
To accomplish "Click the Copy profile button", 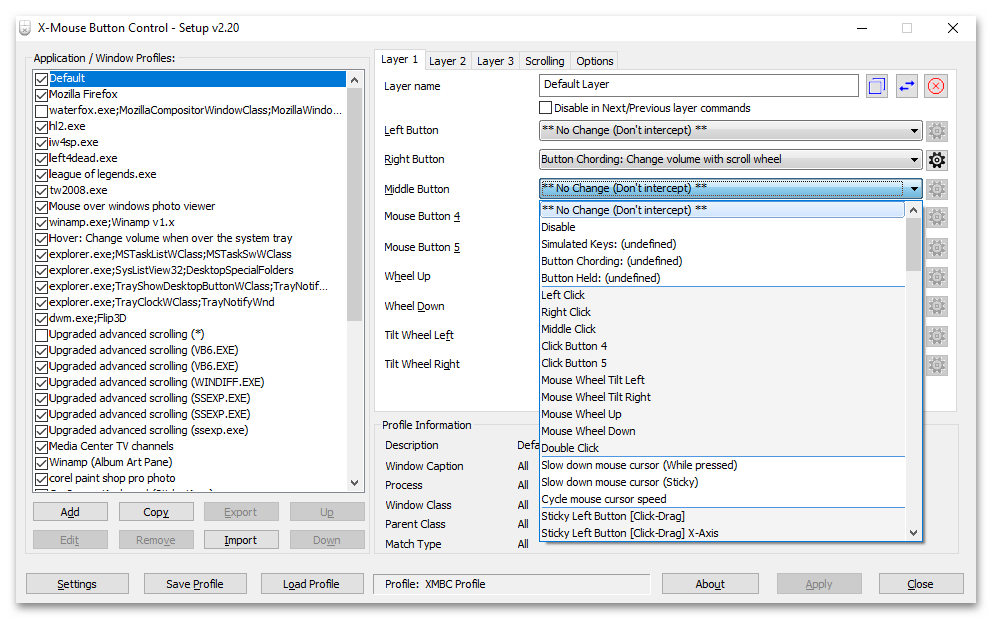I will coord(156,512).
